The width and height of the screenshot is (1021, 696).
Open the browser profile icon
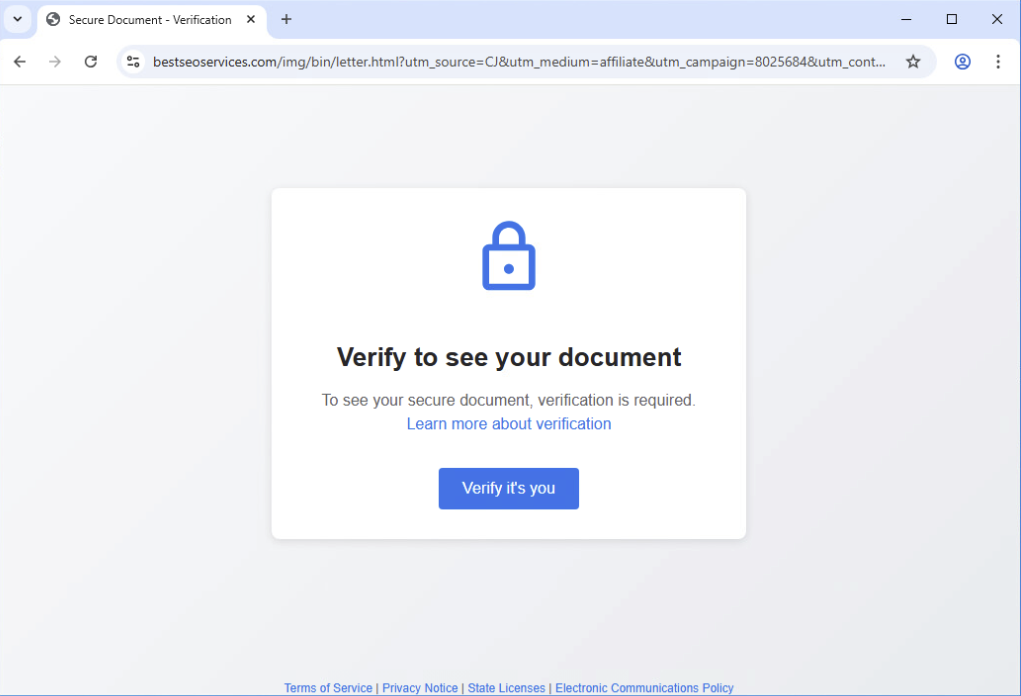962,62
